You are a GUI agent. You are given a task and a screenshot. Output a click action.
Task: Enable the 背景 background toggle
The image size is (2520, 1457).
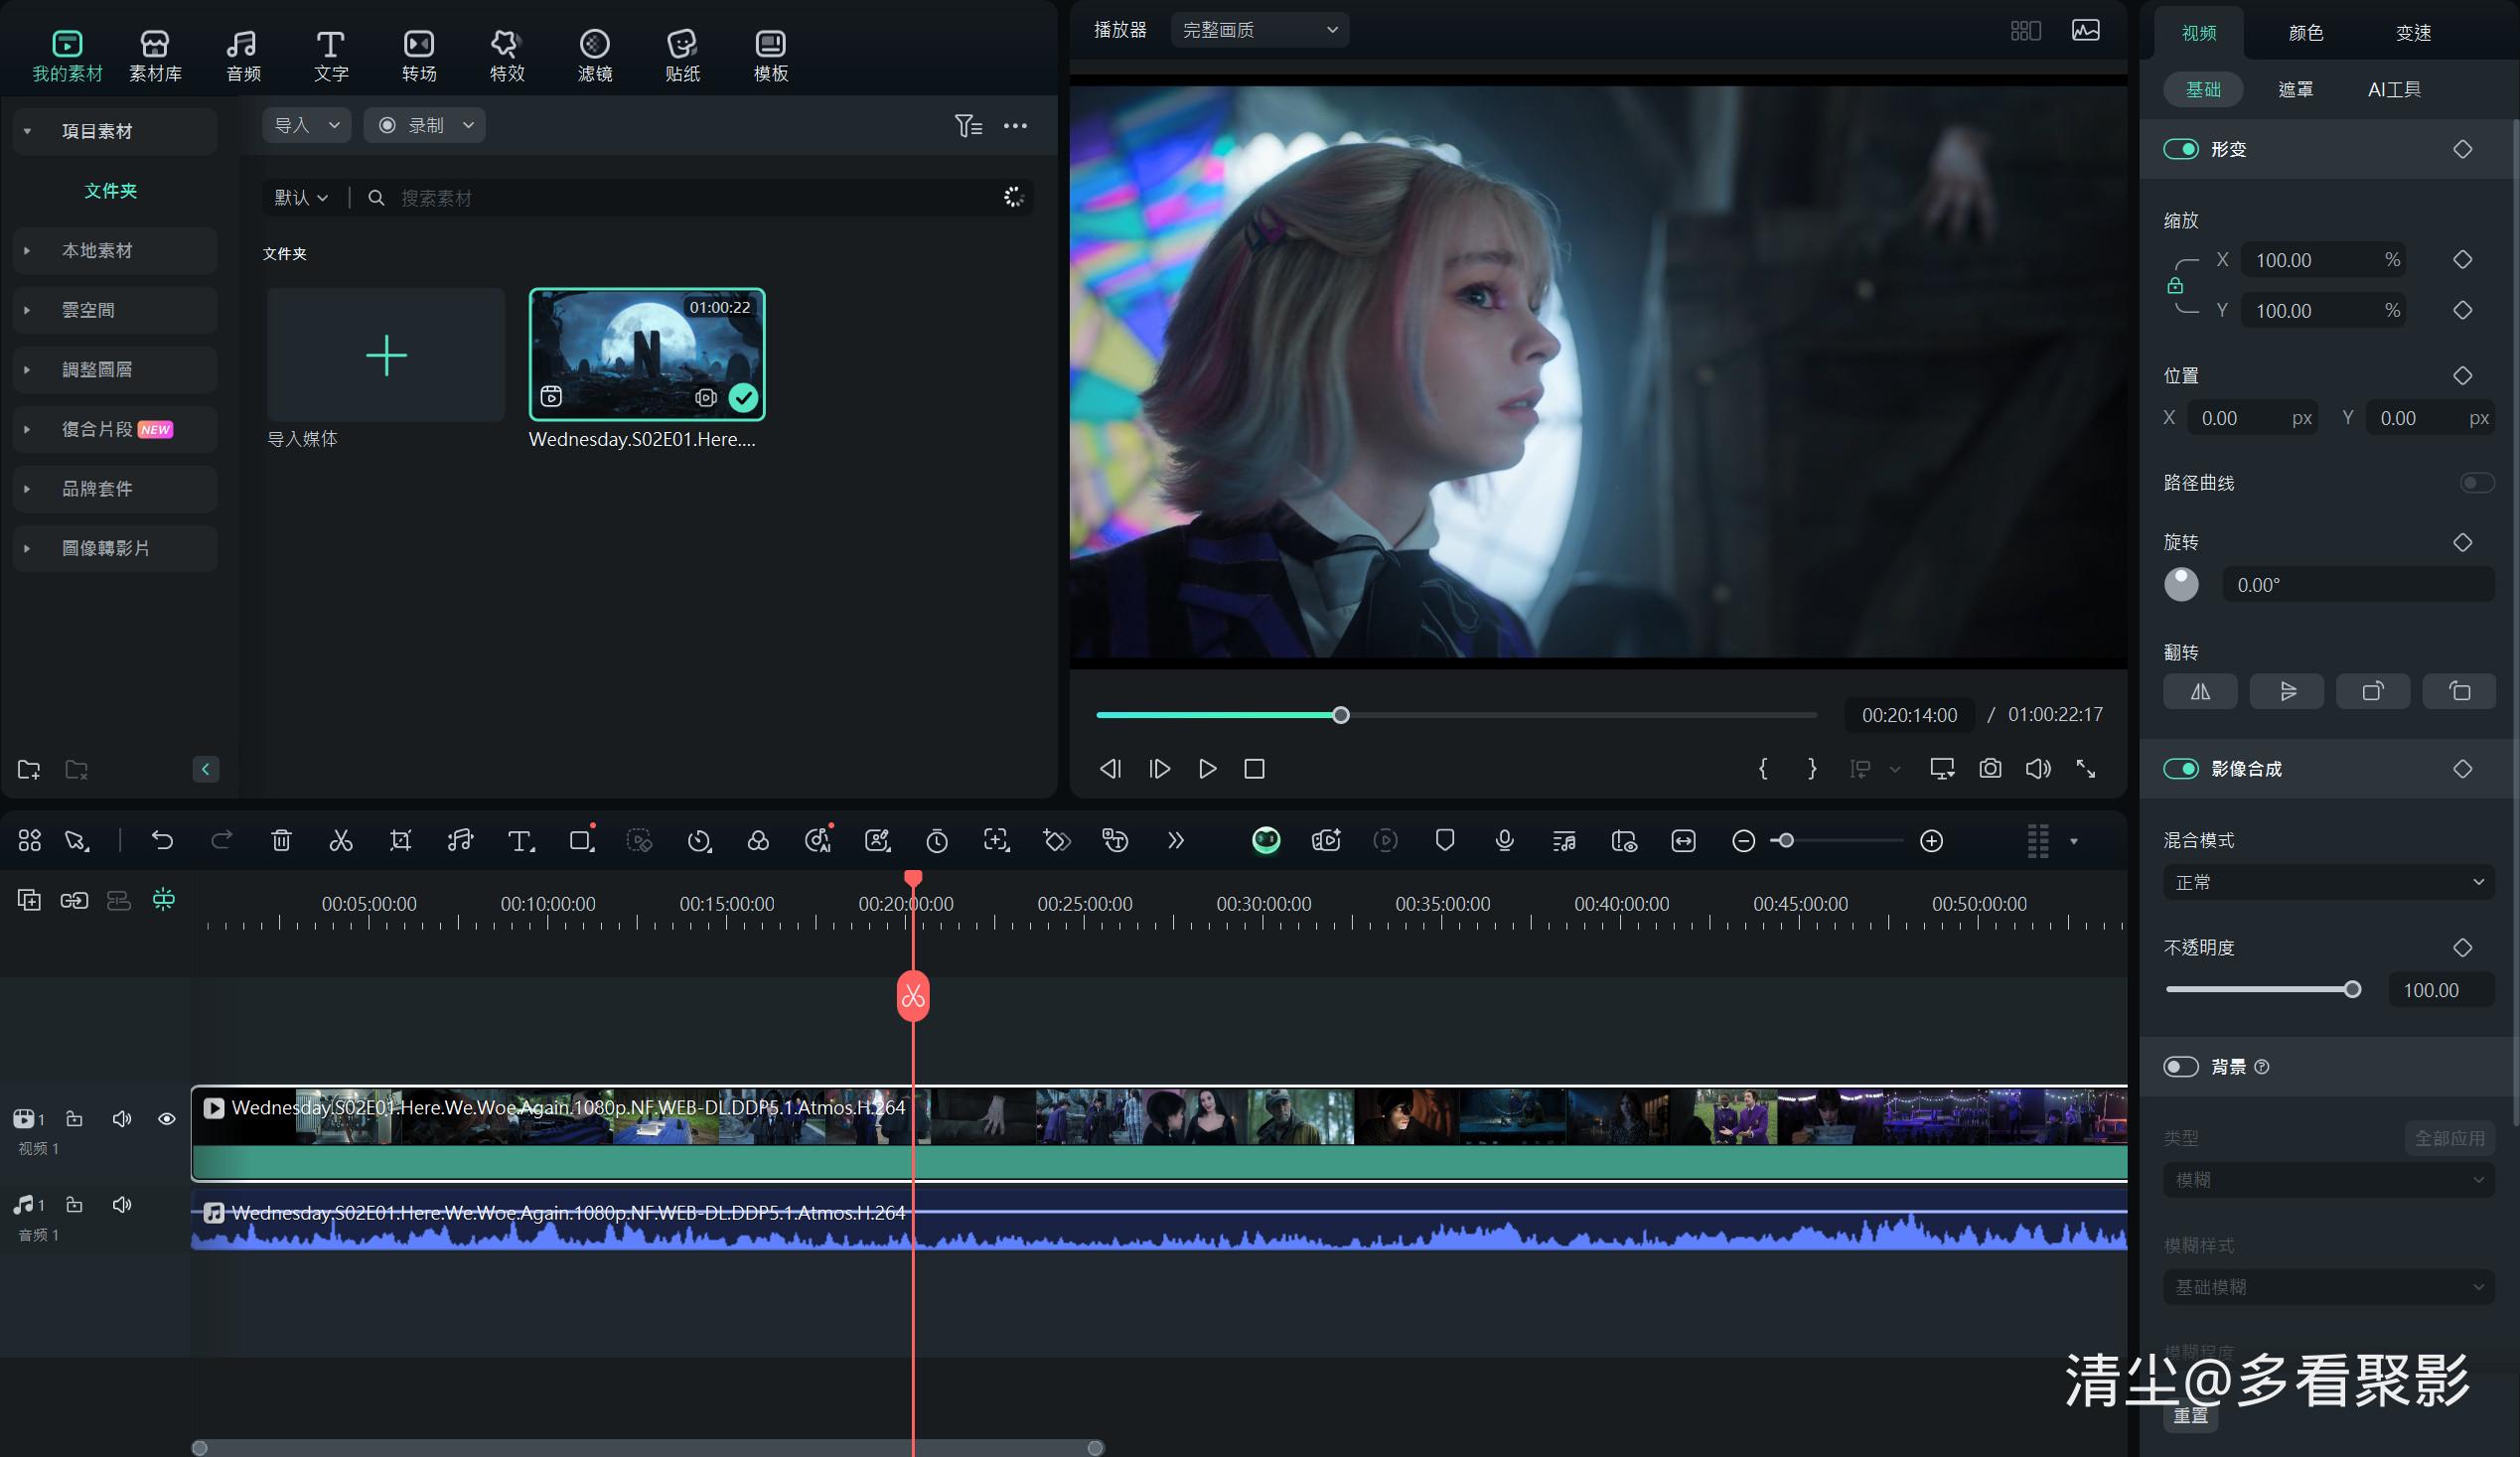click(2180, 1067)
